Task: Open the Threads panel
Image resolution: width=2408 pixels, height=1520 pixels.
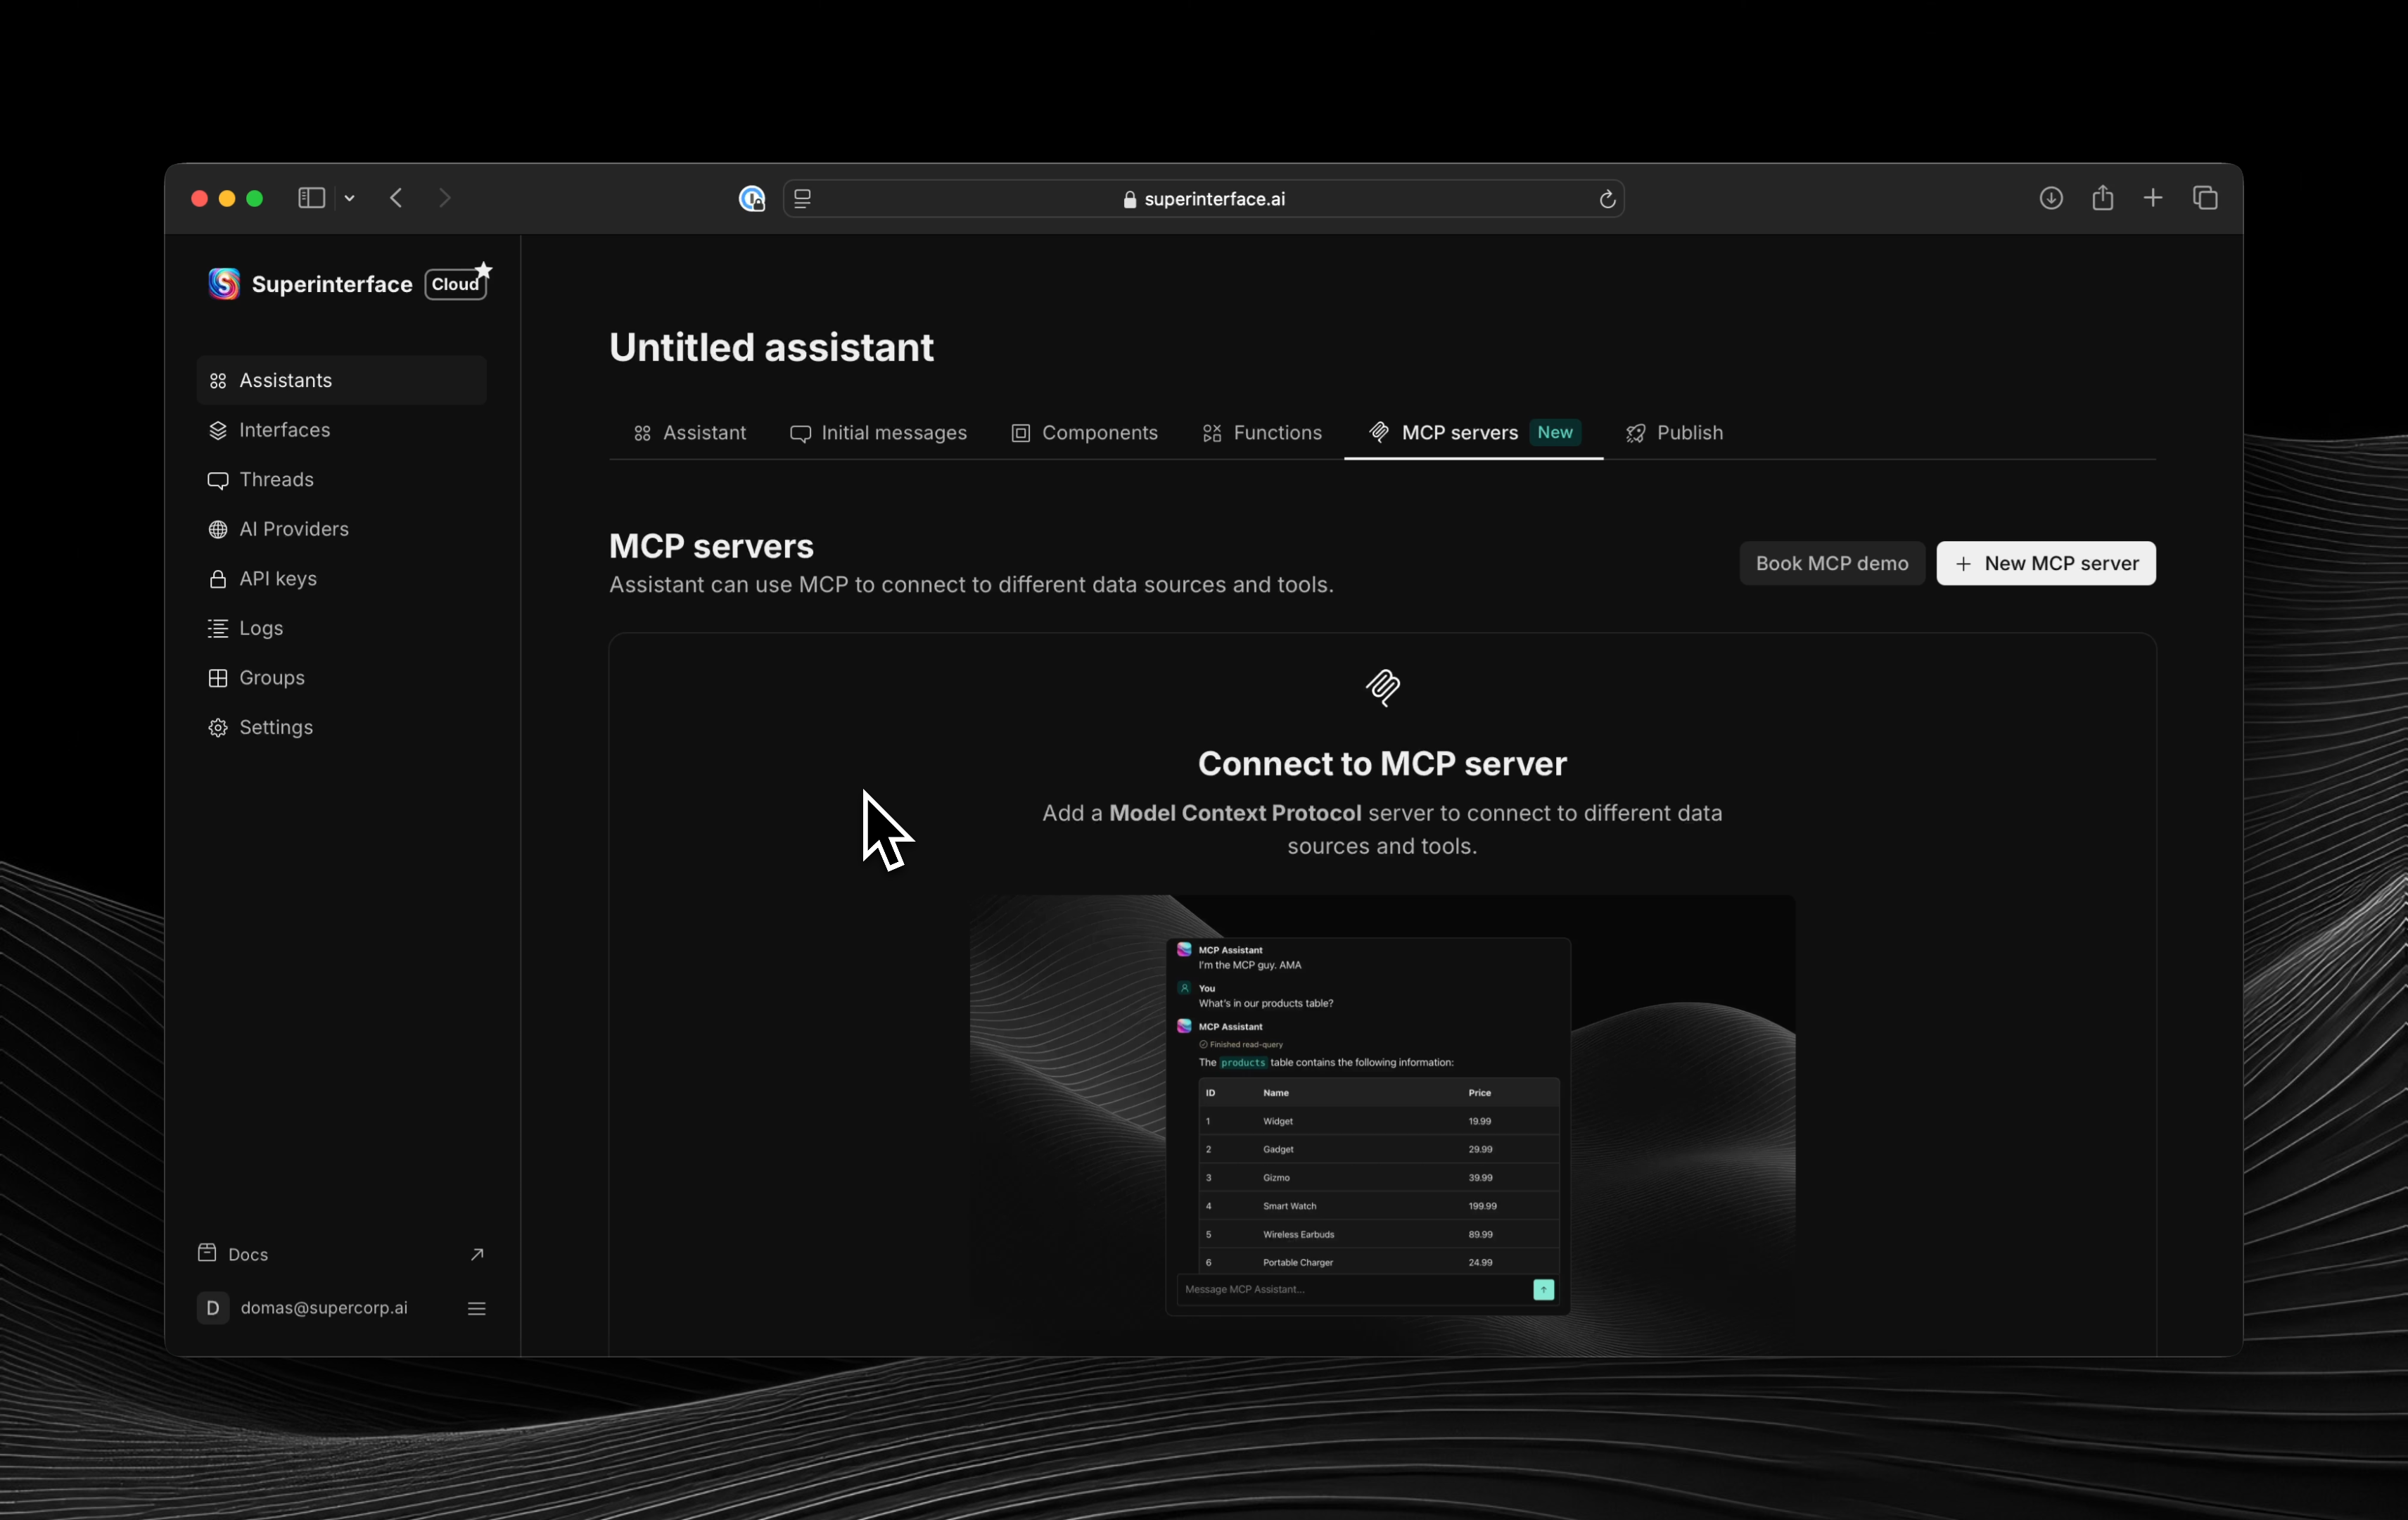Action: pyautogui.click(x=275, y=480)
